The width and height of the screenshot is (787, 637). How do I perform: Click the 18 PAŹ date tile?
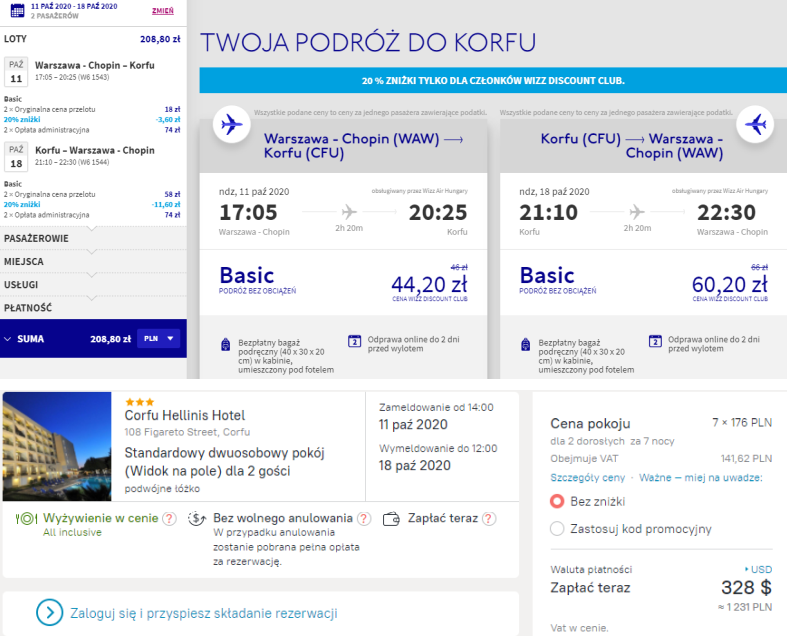[x=16, y=156]
